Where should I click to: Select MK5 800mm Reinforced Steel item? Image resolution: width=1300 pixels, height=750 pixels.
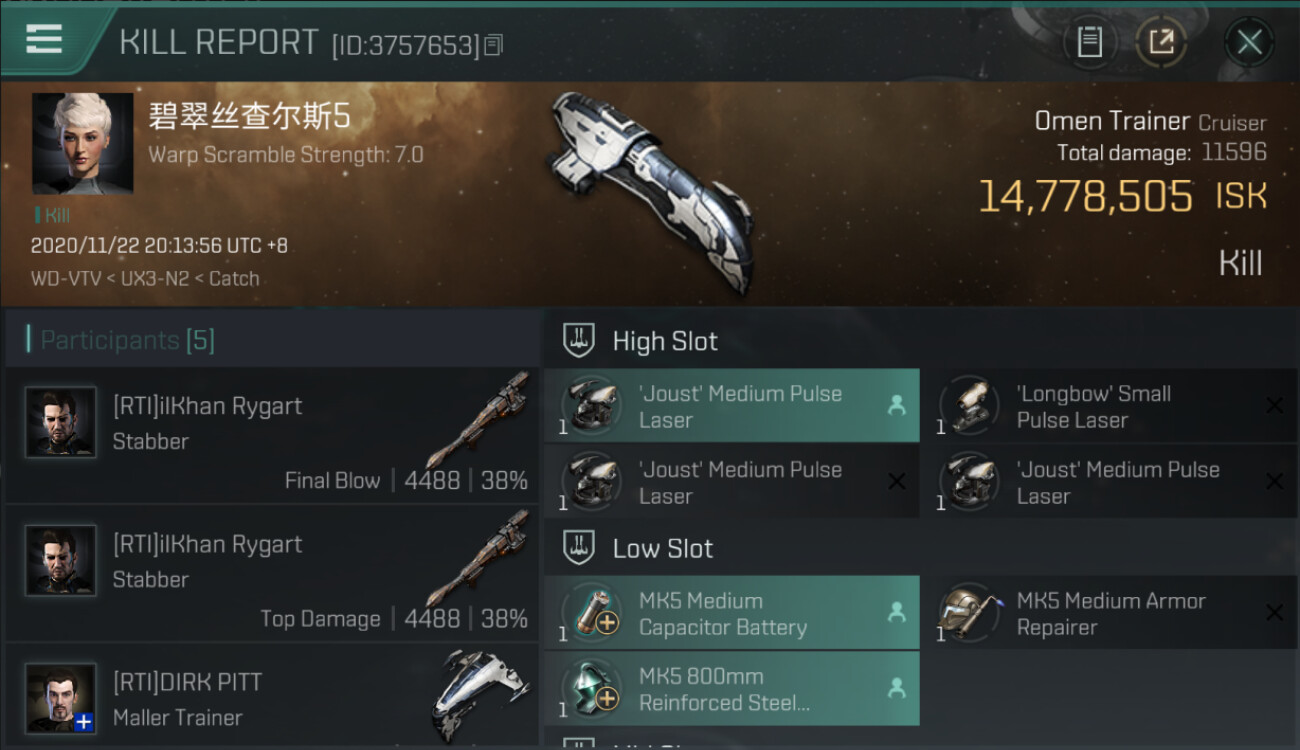pyautogui.click(x=732, y=689)
